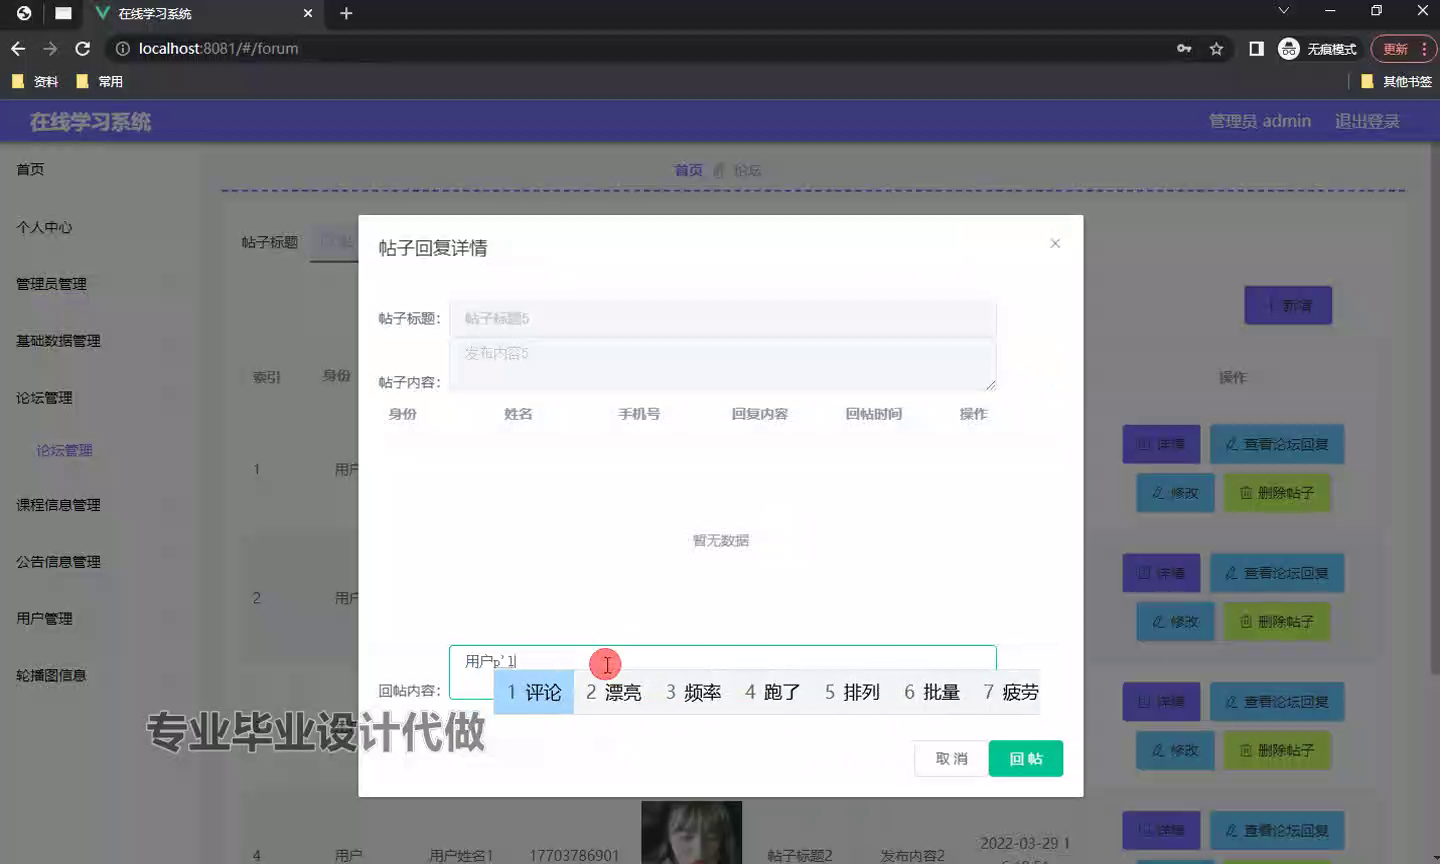
Task: Click the 退出登录 link
Action: 1367,121
